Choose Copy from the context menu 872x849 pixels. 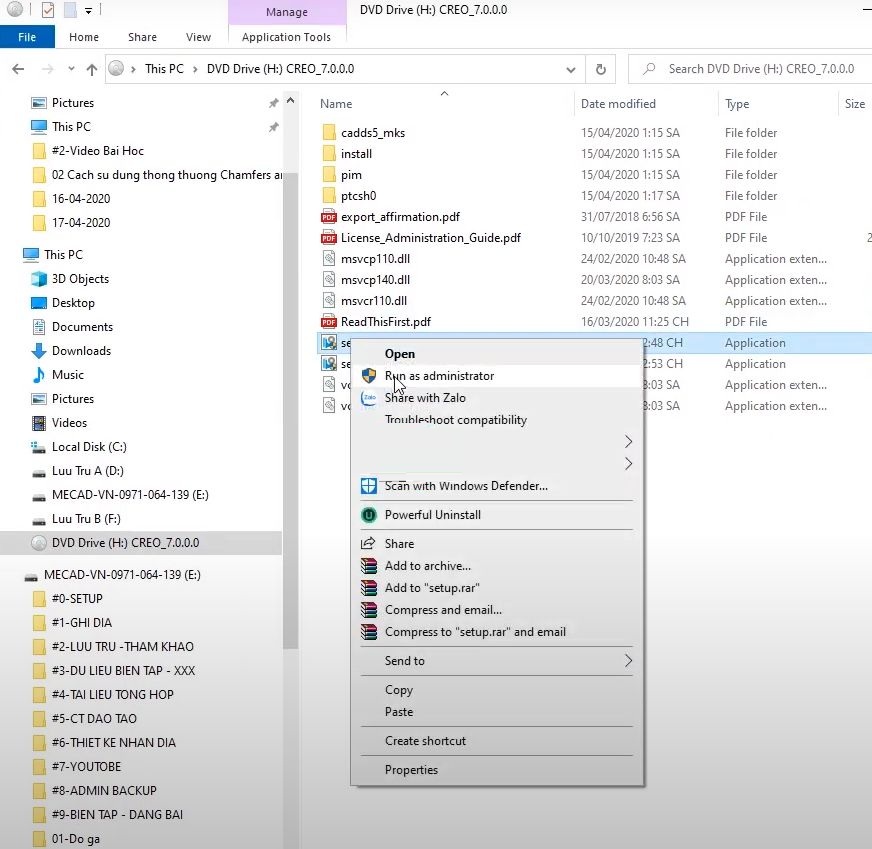point(497,690)
